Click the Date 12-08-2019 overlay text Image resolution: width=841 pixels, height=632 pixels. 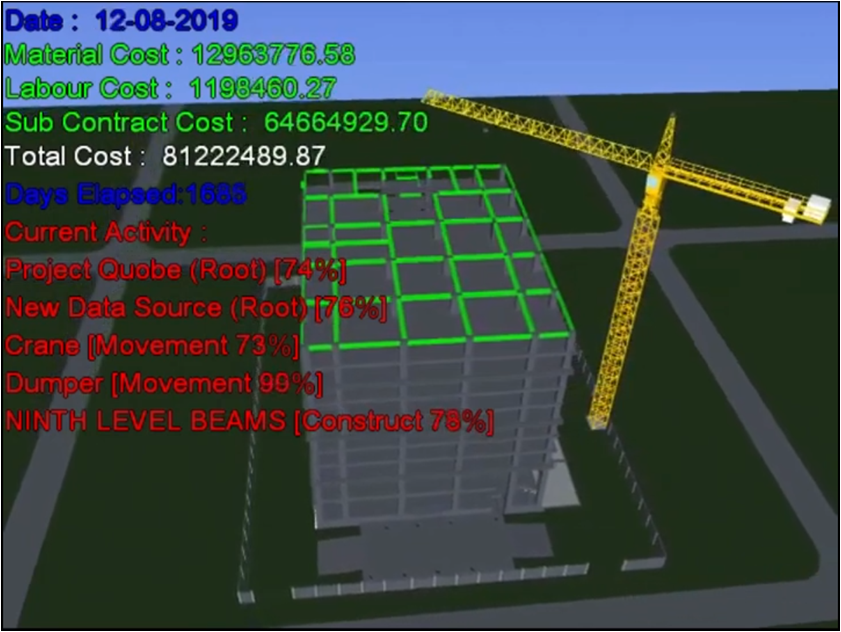tap(121, 20)
